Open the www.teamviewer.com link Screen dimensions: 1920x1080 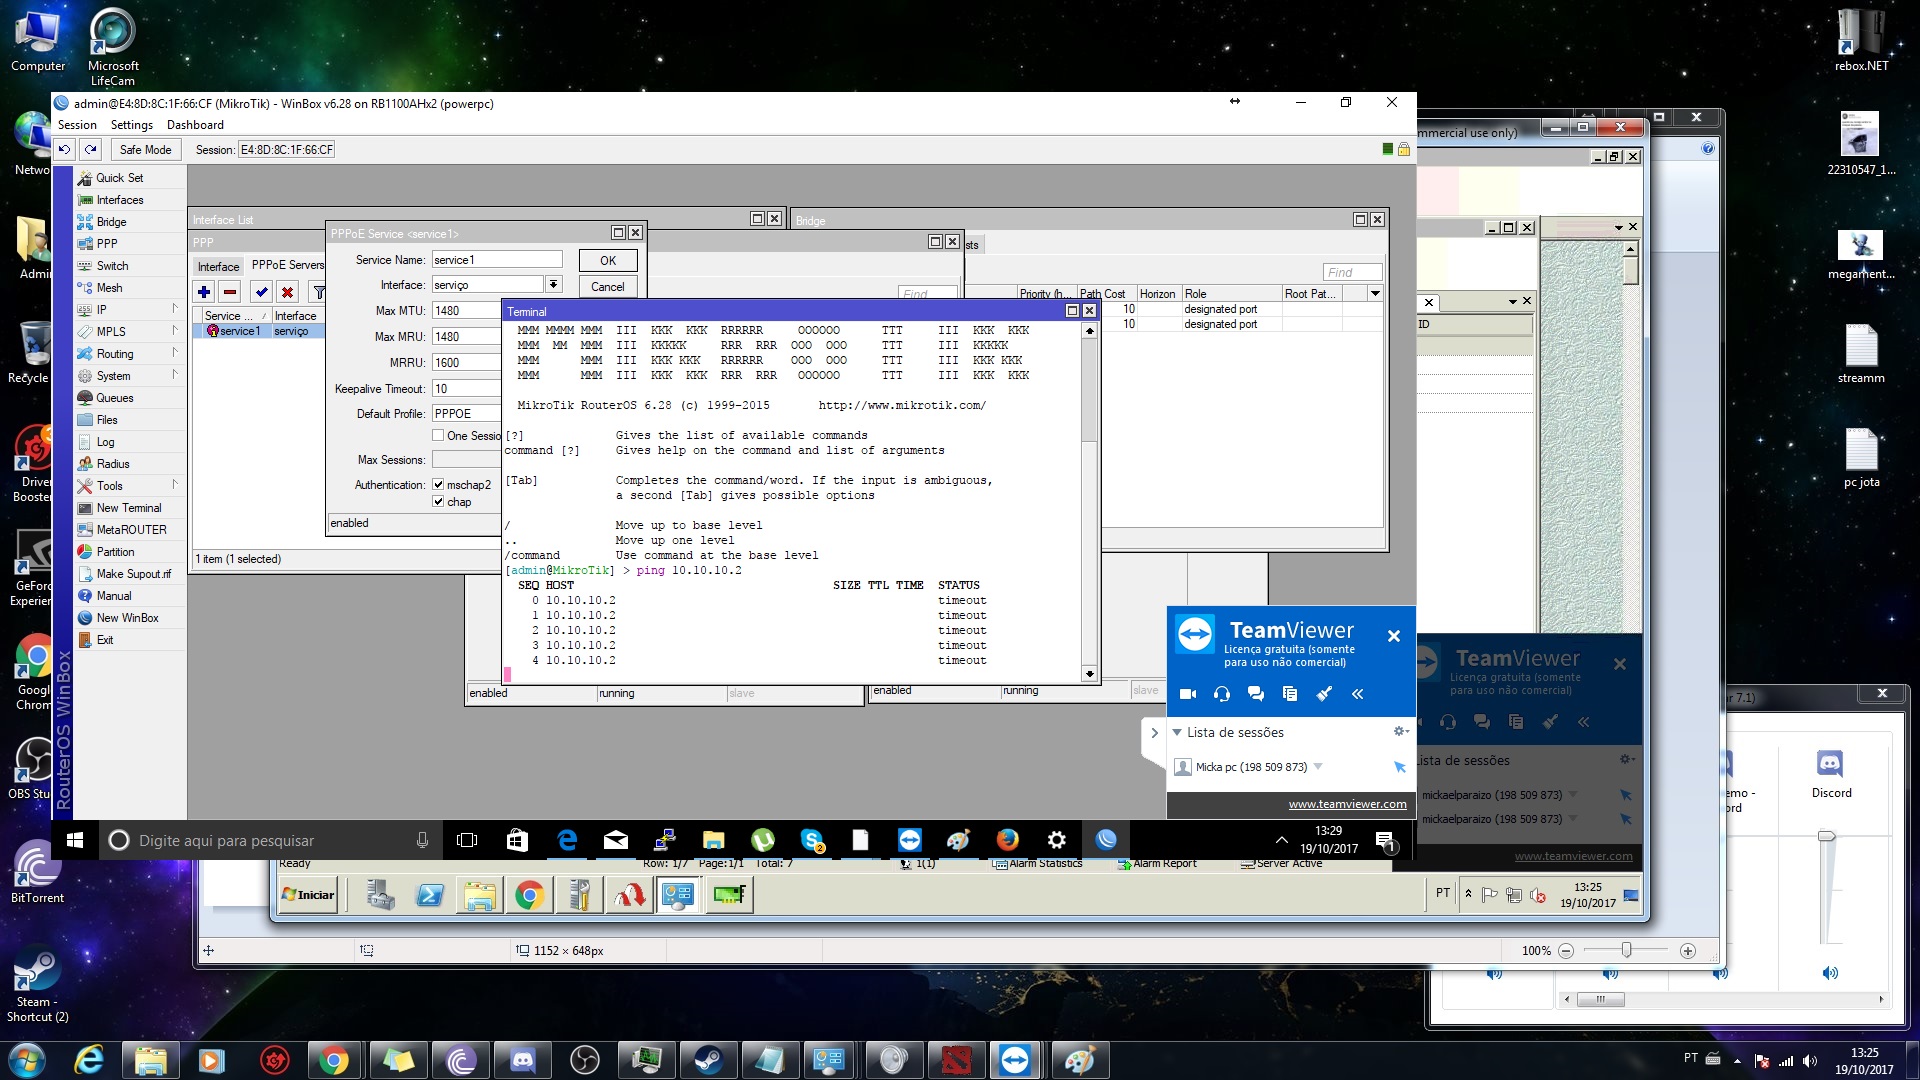click(1347, 804)
